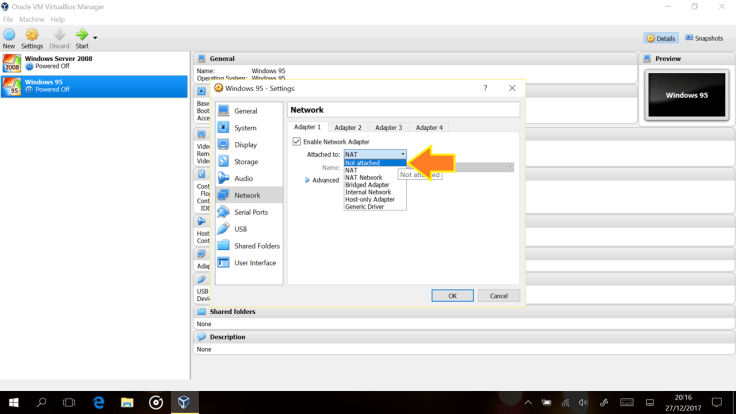
Task: Click the New virtual machine toolbar icon
Action: coord(9,36)
